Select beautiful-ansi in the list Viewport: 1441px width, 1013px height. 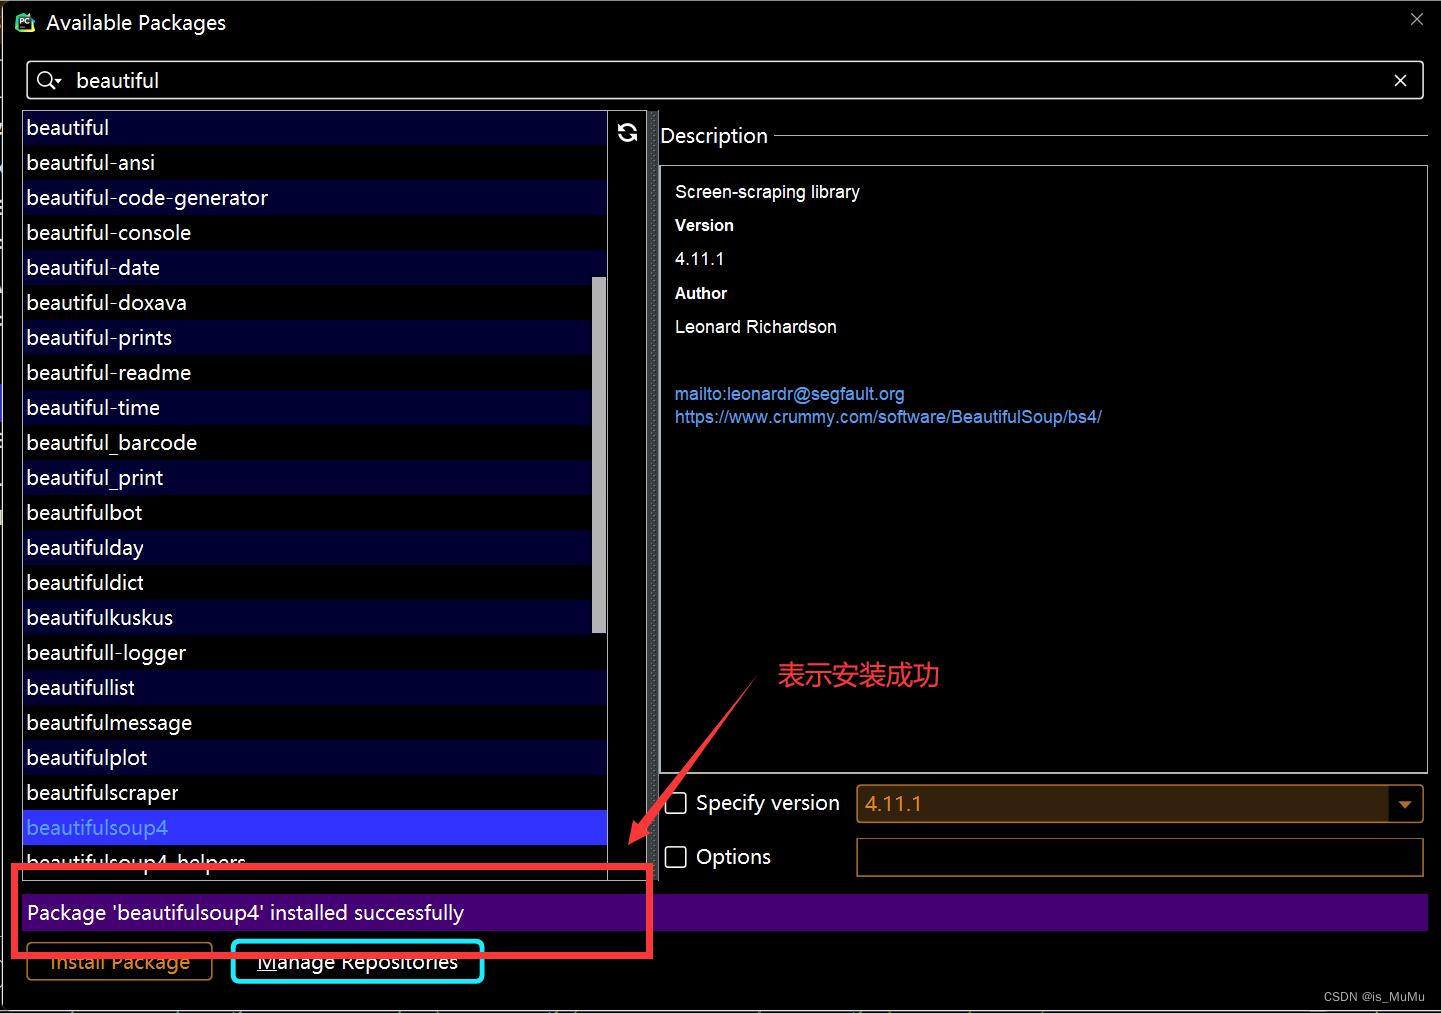point(315,163)
